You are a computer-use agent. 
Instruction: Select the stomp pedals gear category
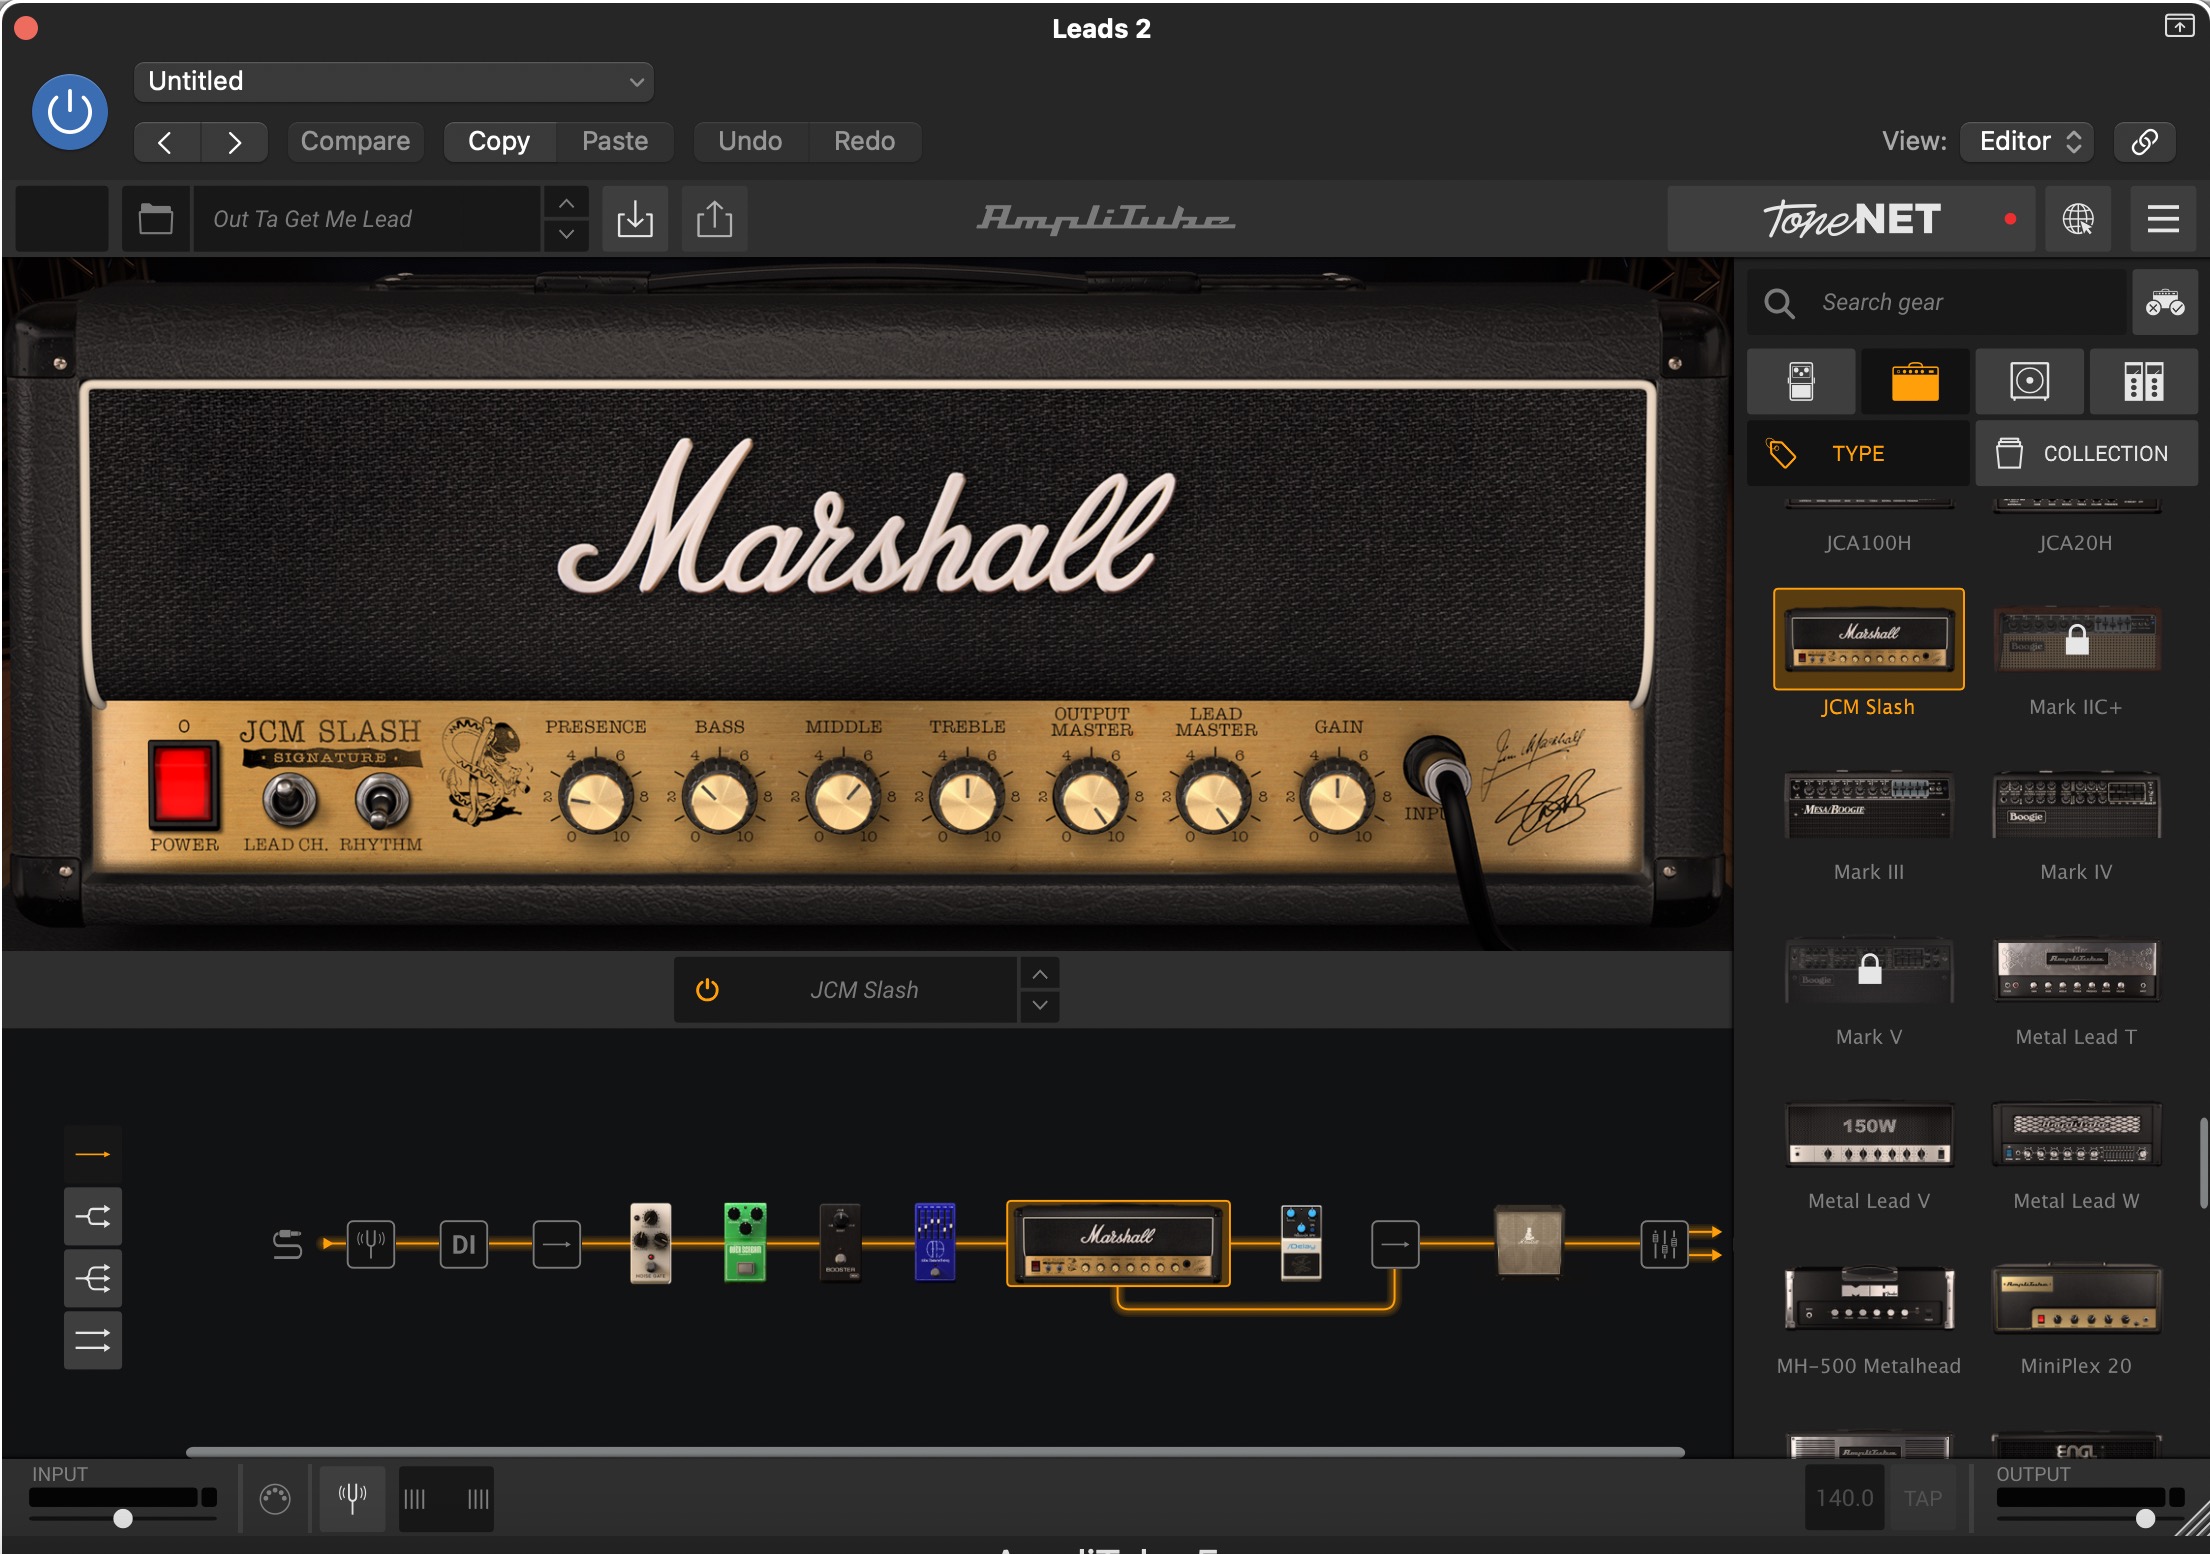click(x=1801, y=382)
